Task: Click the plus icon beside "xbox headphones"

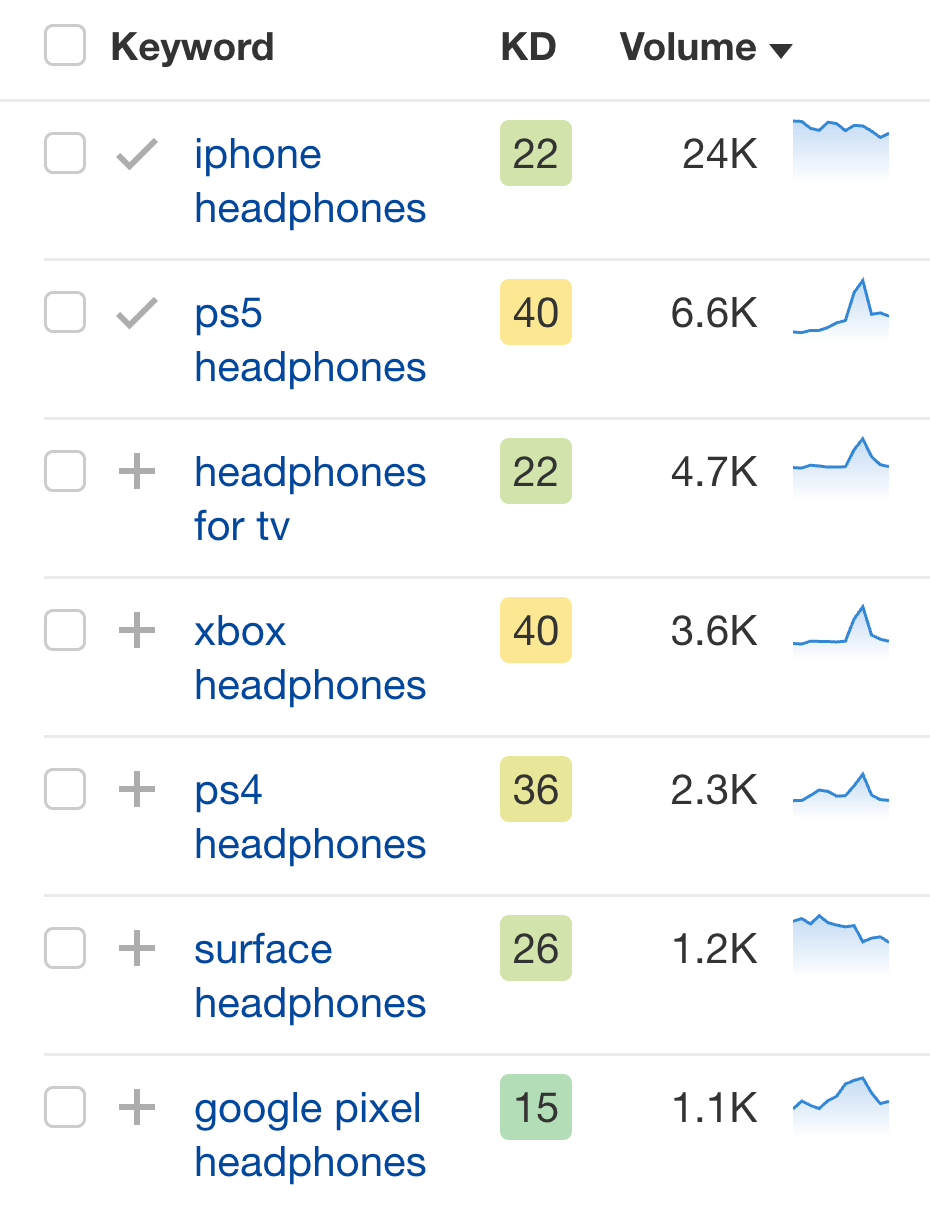Action: (135, 630)
